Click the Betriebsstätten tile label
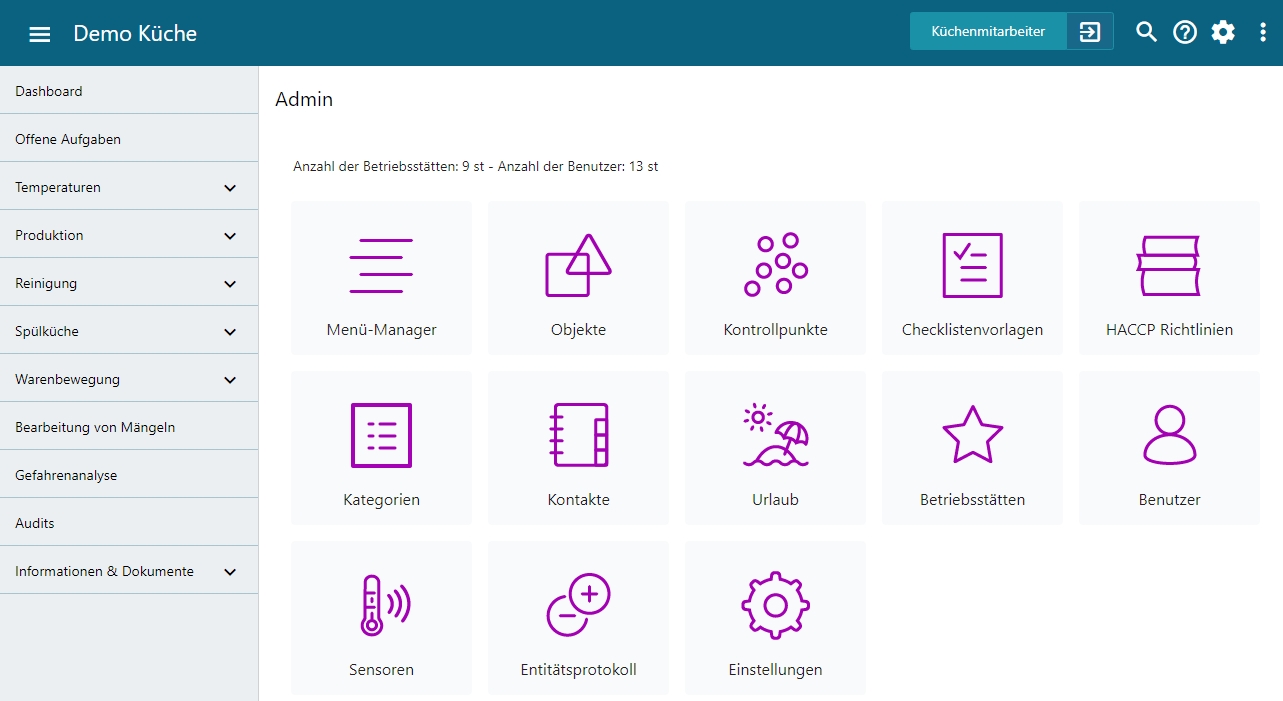The width and height of the screenshot is (1283, 701). click(972, 500)
